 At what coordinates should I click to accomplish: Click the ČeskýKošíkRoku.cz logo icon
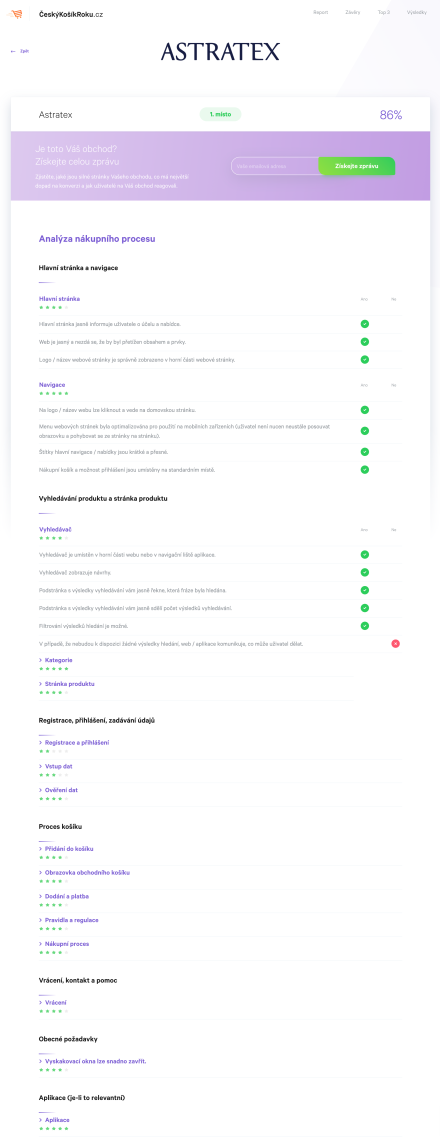[15, 14]
